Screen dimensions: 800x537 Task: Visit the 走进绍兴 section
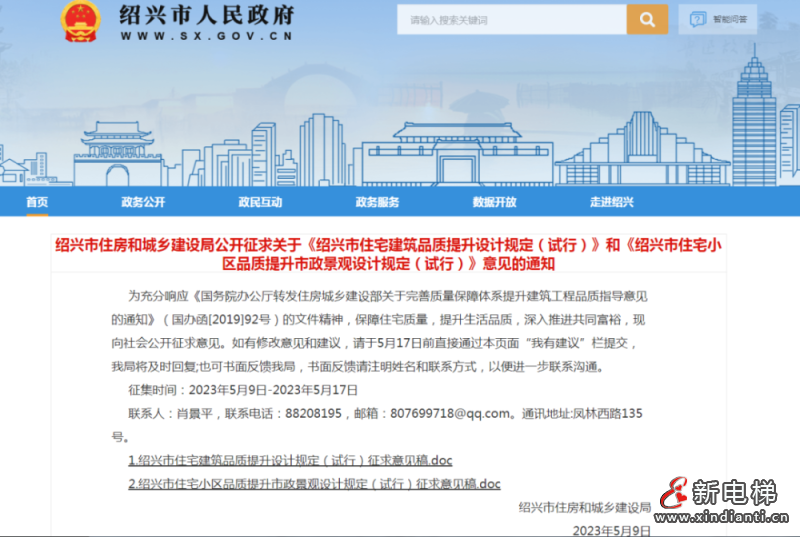pyautogui.click(x=611, y=202)
